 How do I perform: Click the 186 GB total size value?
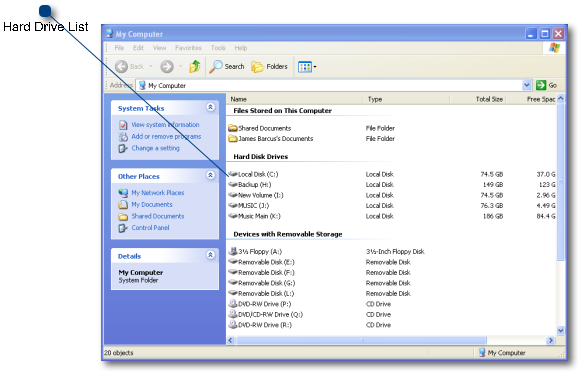pos(493,216)
